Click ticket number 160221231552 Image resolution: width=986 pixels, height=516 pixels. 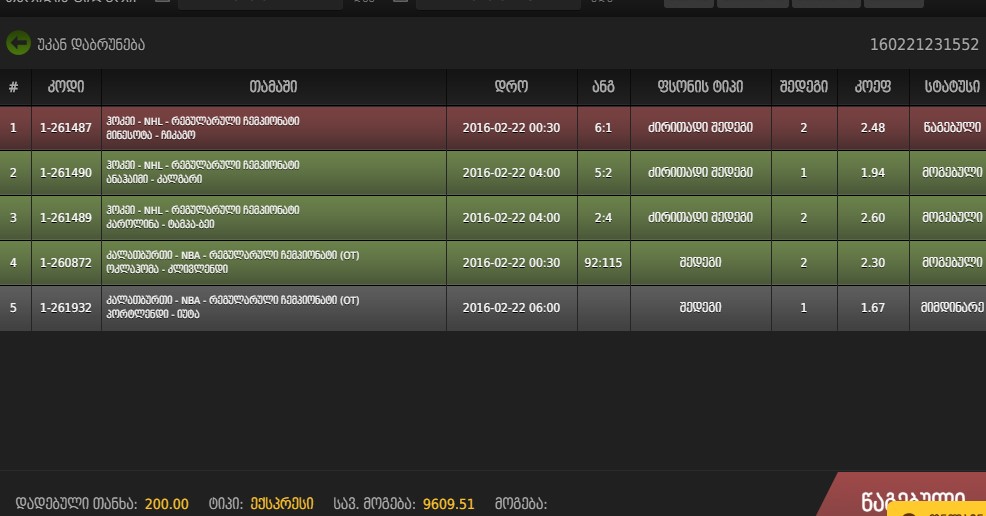pos(924,45)
